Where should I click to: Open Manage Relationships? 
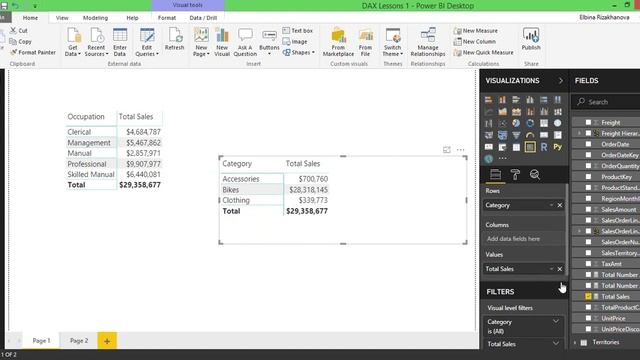428,42
